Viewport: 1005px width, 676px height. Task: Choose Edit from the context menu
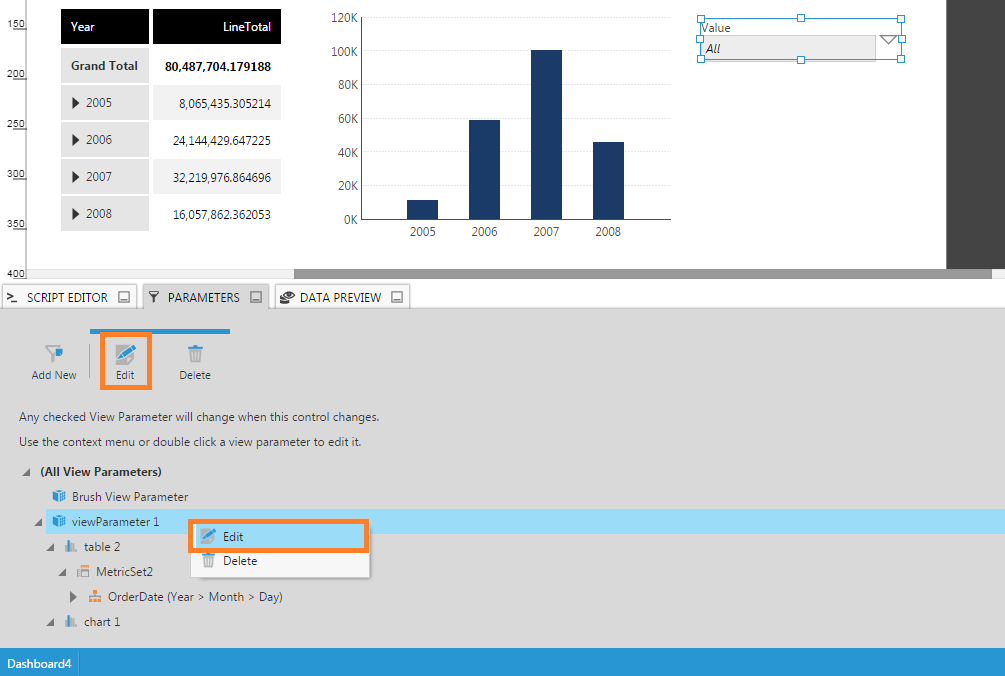[232, 537]
